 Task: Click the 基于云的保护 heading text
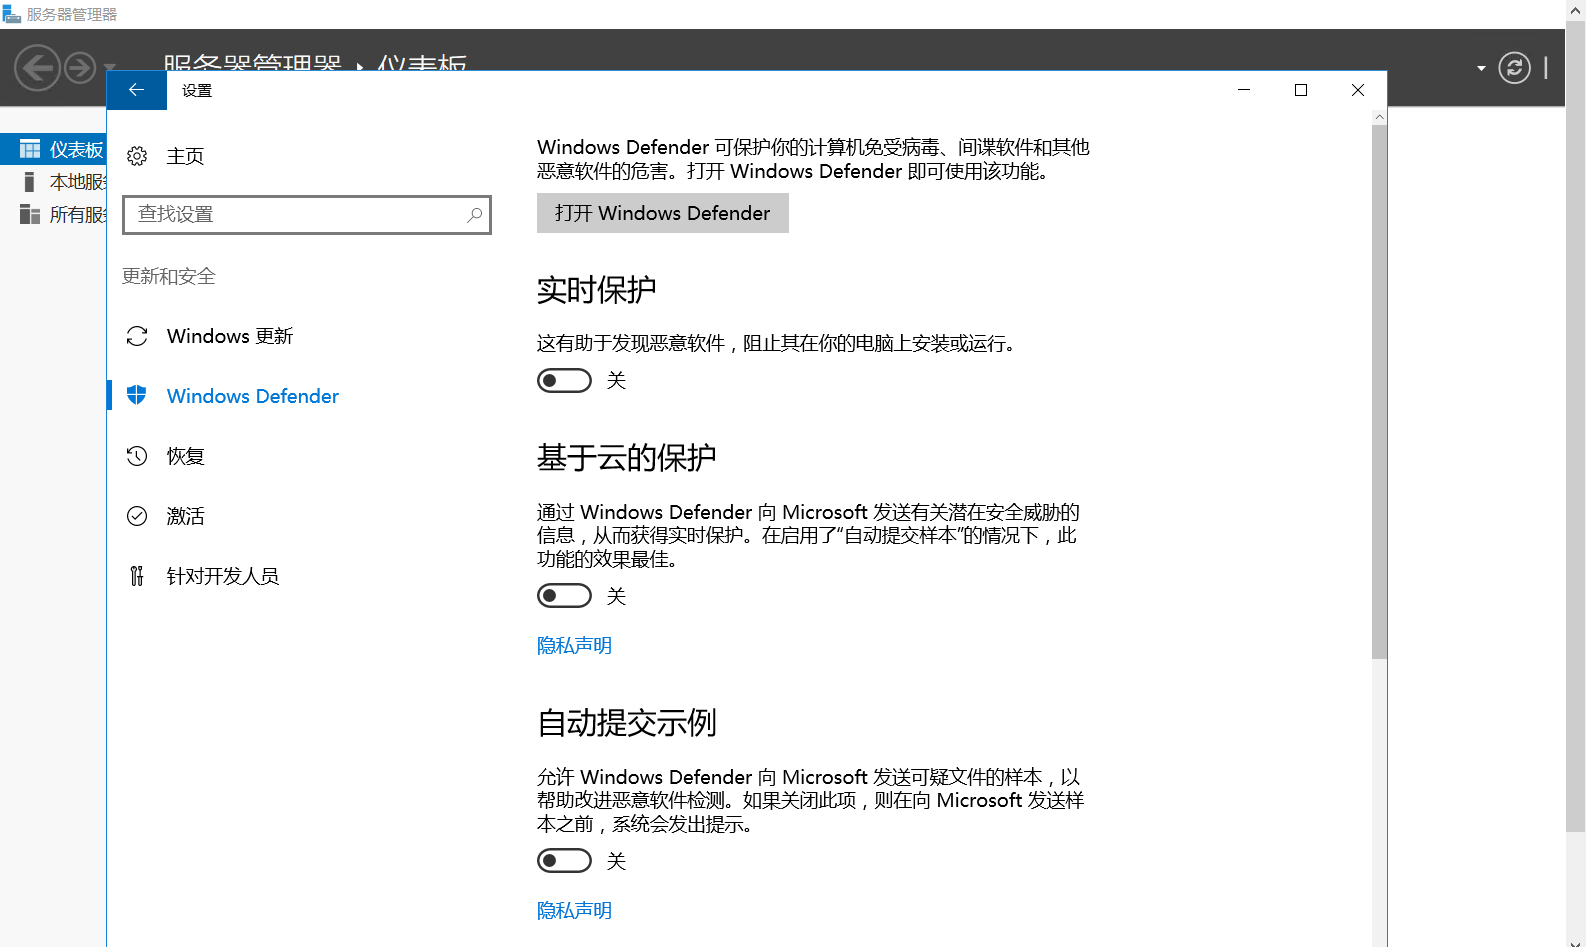(x=626, y=457)
